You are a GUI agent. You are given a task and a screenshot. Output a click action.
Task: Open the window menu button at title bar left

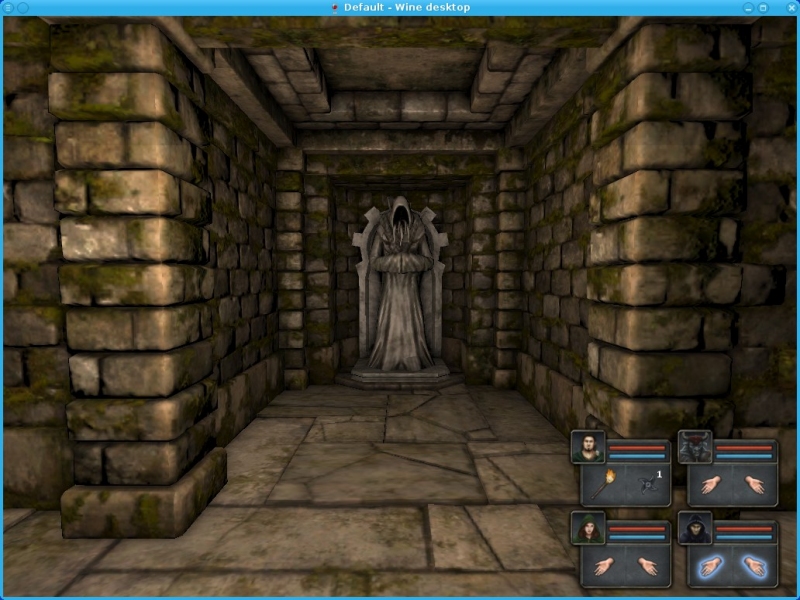tap(8, 7)
